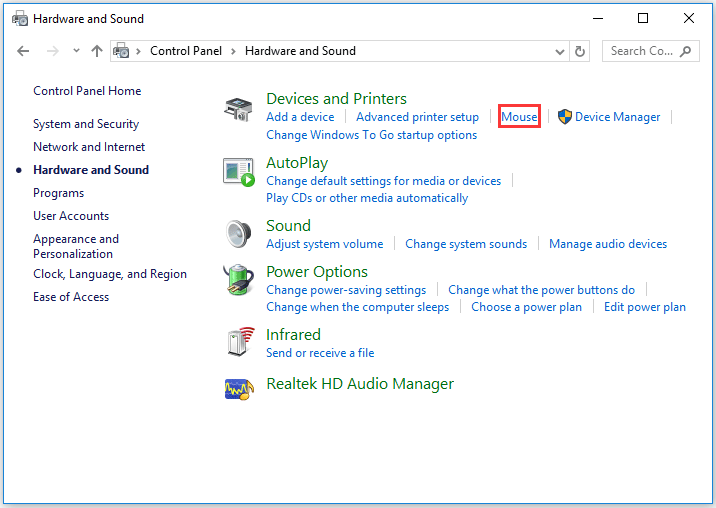Select System and Security in sidebar
This screenshot has width=716, height=508.
pos(86,124)
